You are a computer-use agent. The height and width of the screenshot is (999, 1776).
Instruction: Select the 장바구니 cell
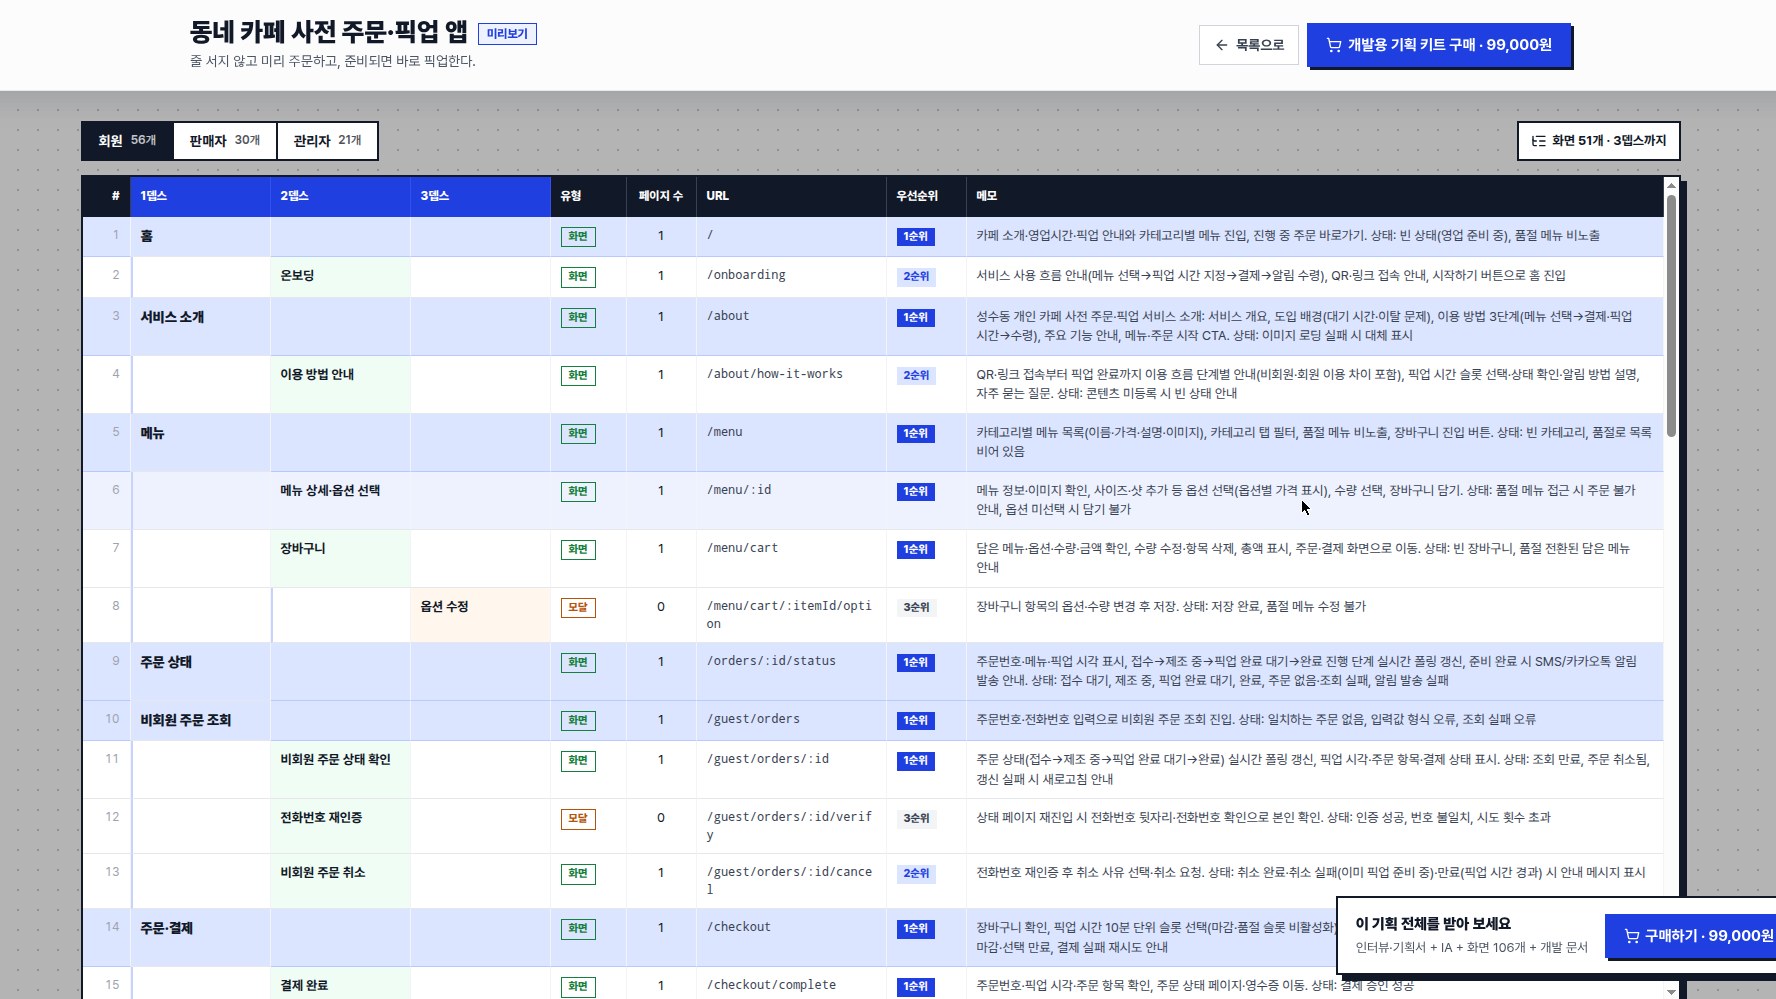[340, 558]
